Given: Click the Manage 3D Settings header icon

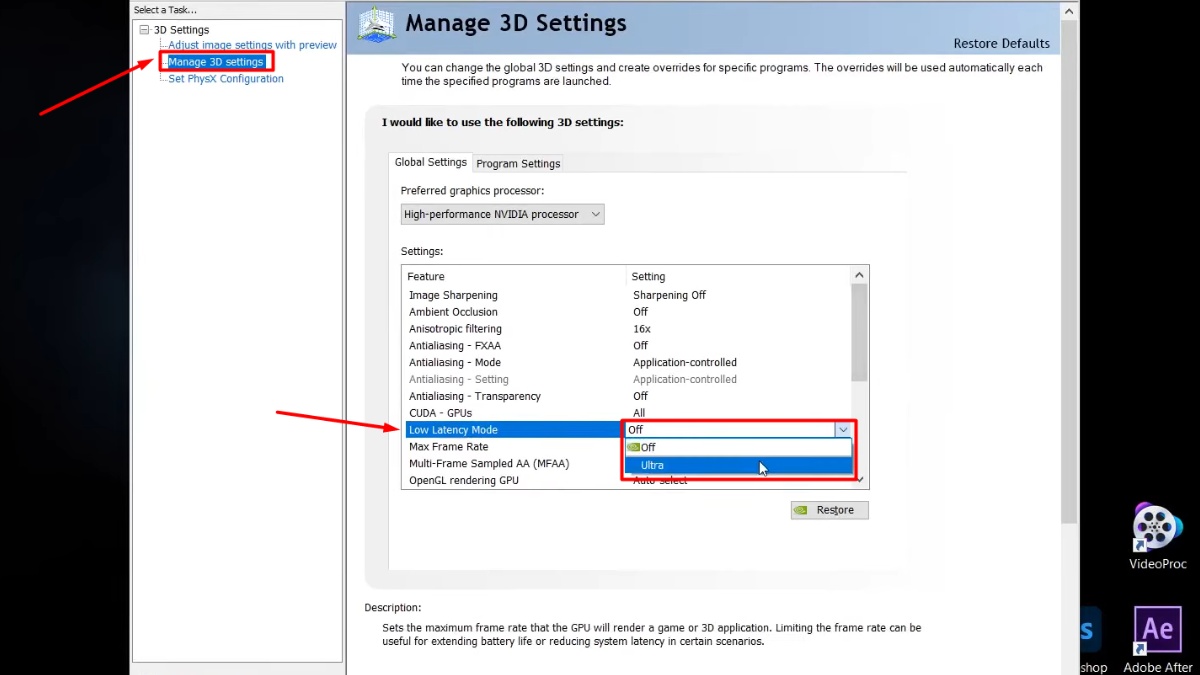Looking at the screenshot, I should [376, 25].
